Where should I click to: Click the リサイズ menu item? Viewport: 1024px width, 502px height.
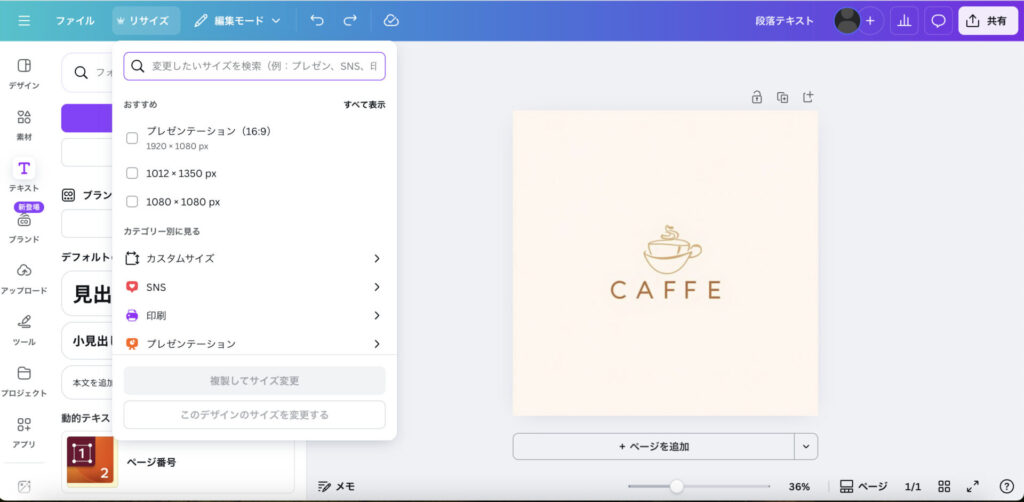click(x=146, y=20)
